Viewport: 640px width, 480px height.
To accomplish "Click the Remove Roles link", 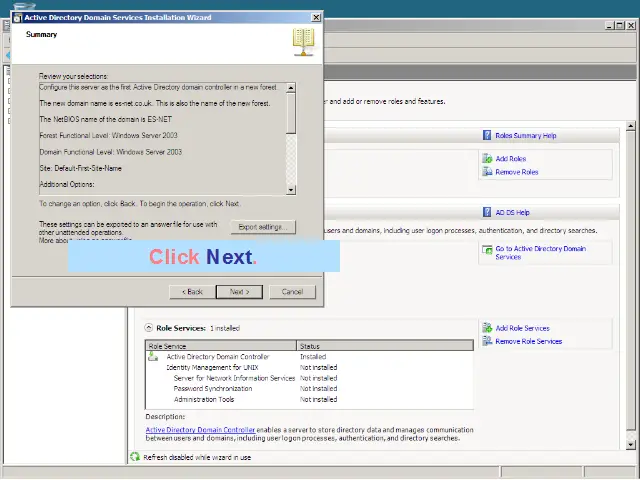I will [517, 172].
